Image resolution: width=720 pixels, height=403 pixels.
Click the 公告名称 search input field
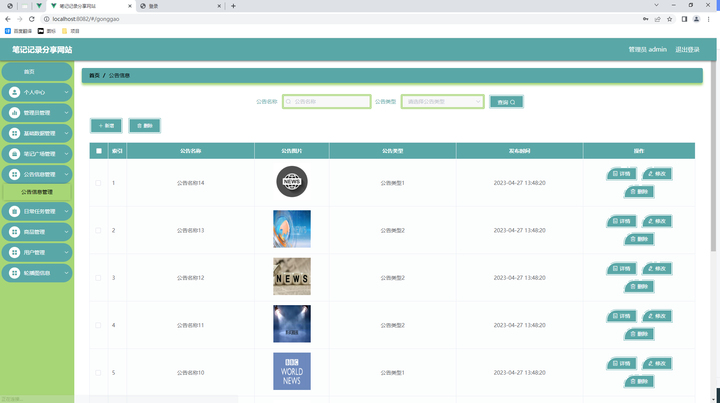(x=326, y=101)
